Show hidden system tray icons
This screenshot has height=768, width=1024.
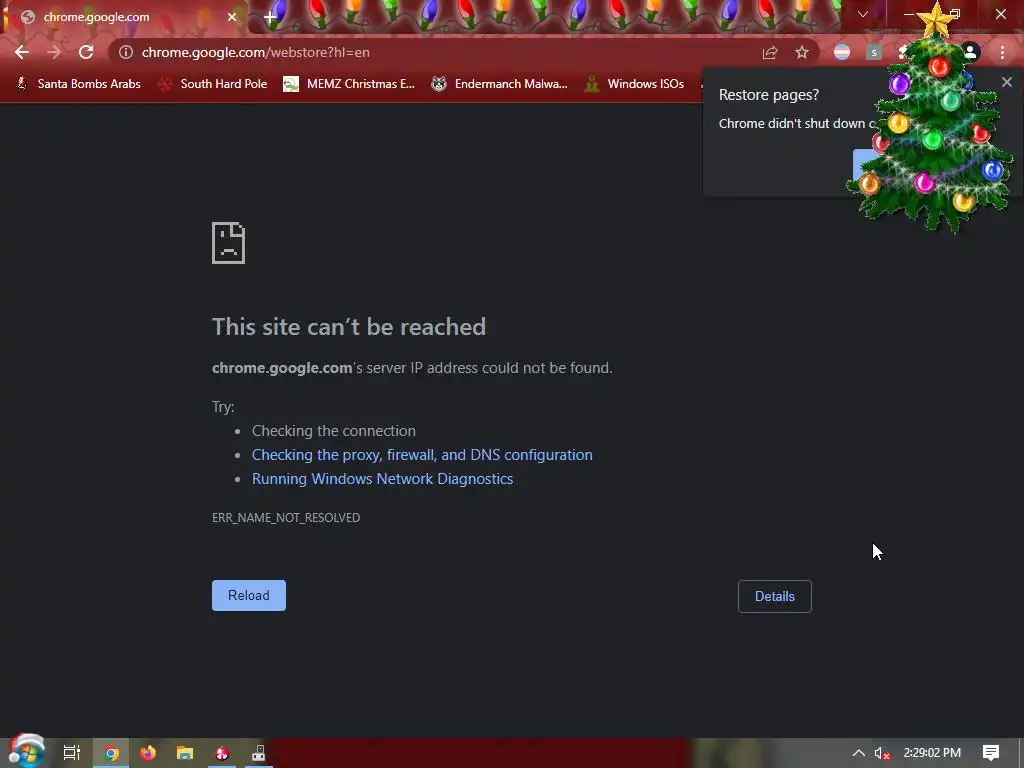[859, 753]
